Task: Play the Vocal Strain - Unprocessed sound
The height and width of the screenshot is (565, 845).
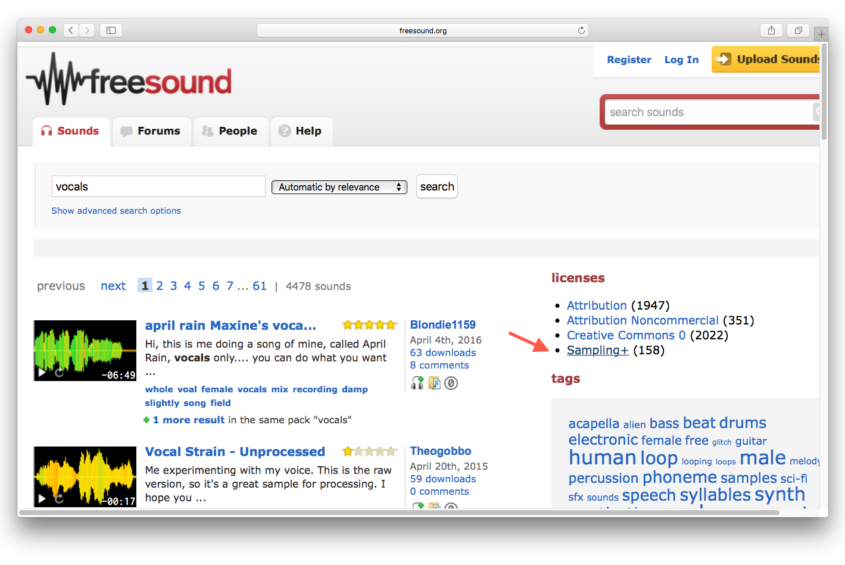Action: coord(41,500)
